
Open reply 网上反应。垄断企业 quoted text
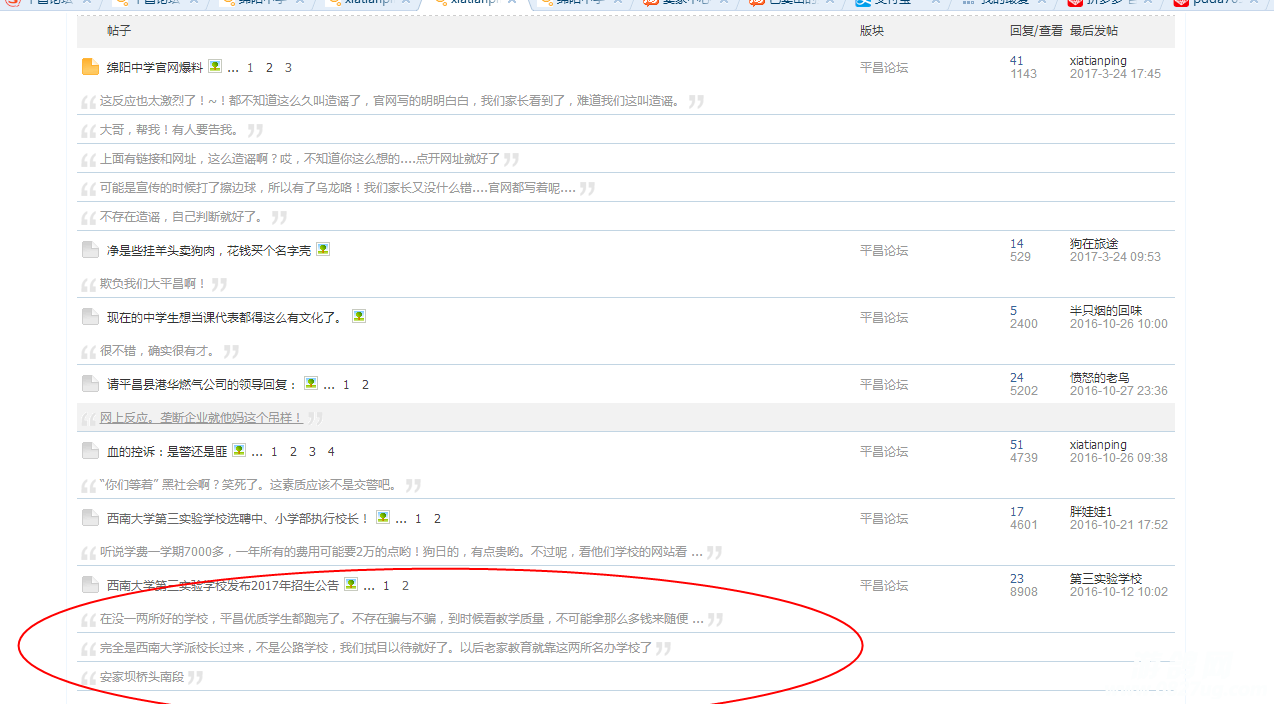click(x=200, y=418)
